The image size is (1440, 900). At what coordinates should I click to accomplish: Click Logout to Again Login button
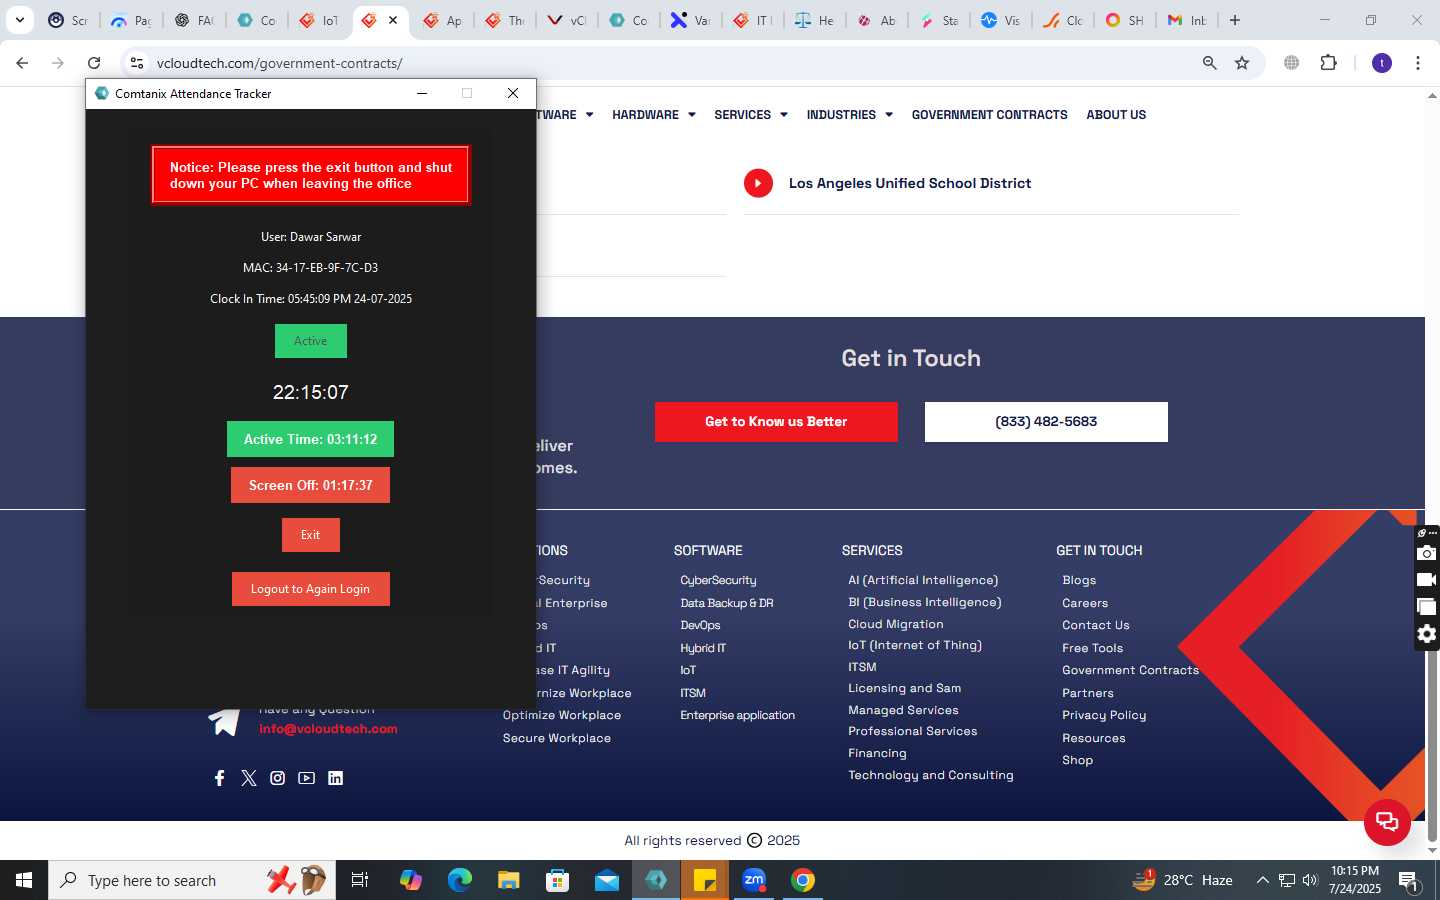pos(310,589)
